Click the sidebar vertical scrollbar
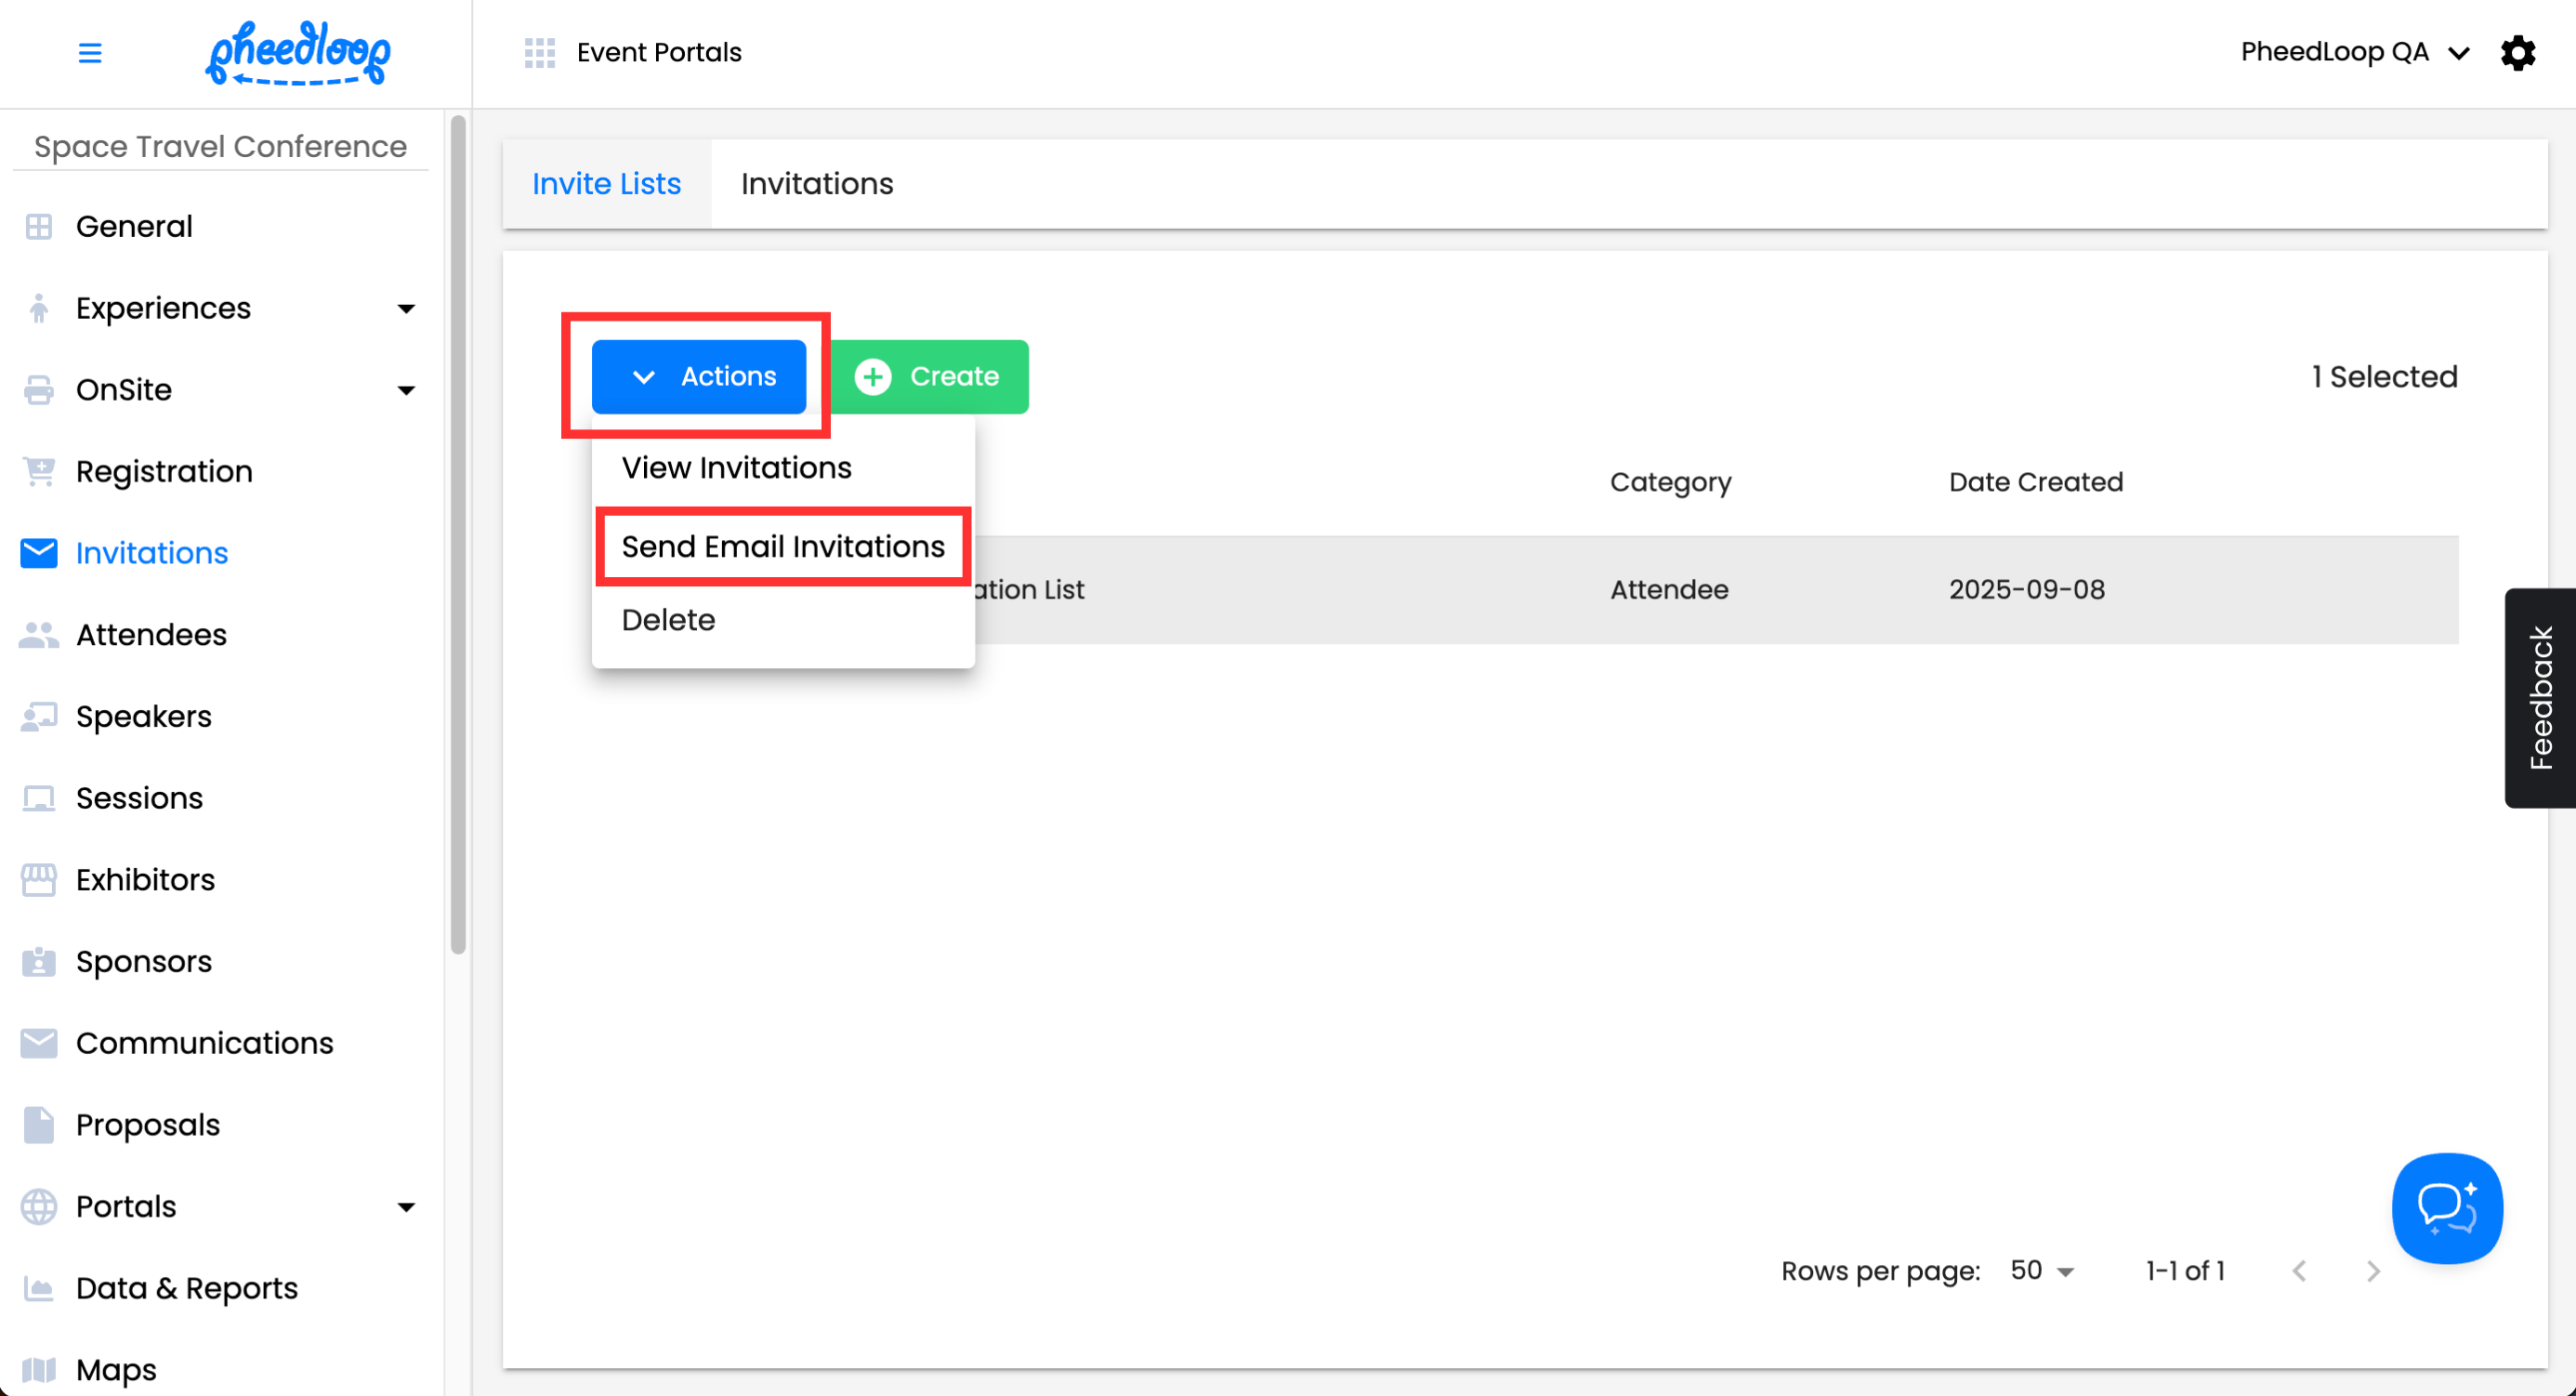The image size is (2576, 1396). coord(458,535)
